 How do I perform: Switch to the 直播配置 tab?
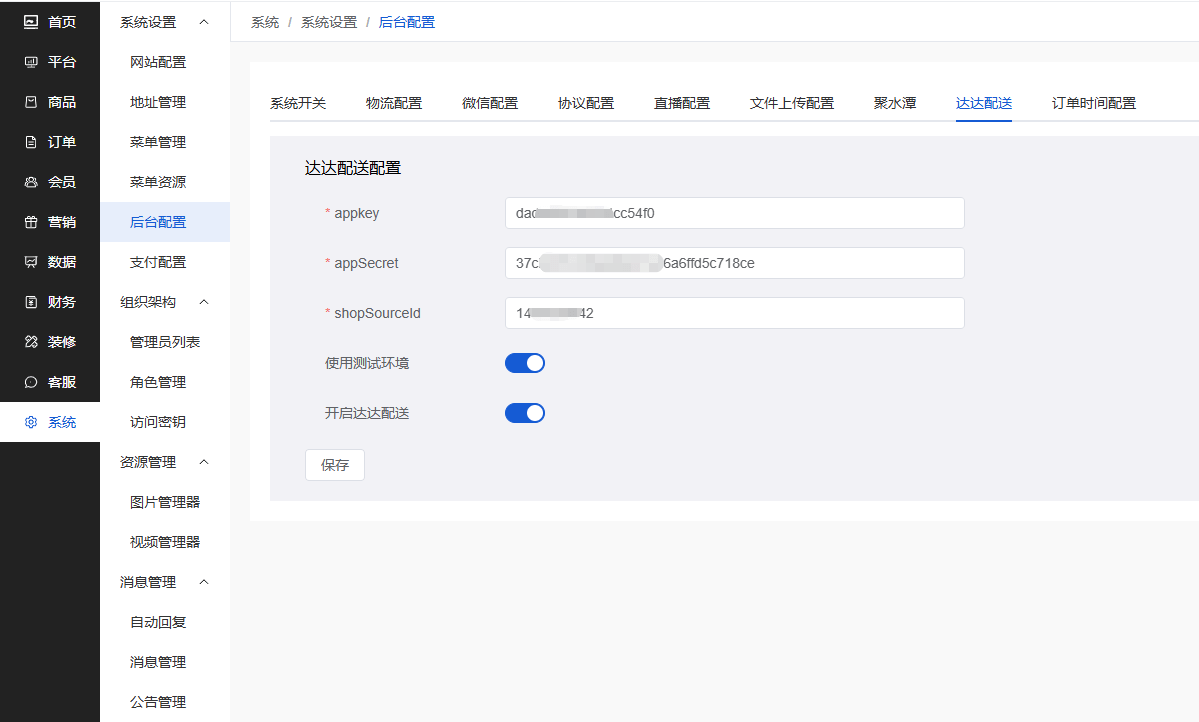[x=682, y=103]
